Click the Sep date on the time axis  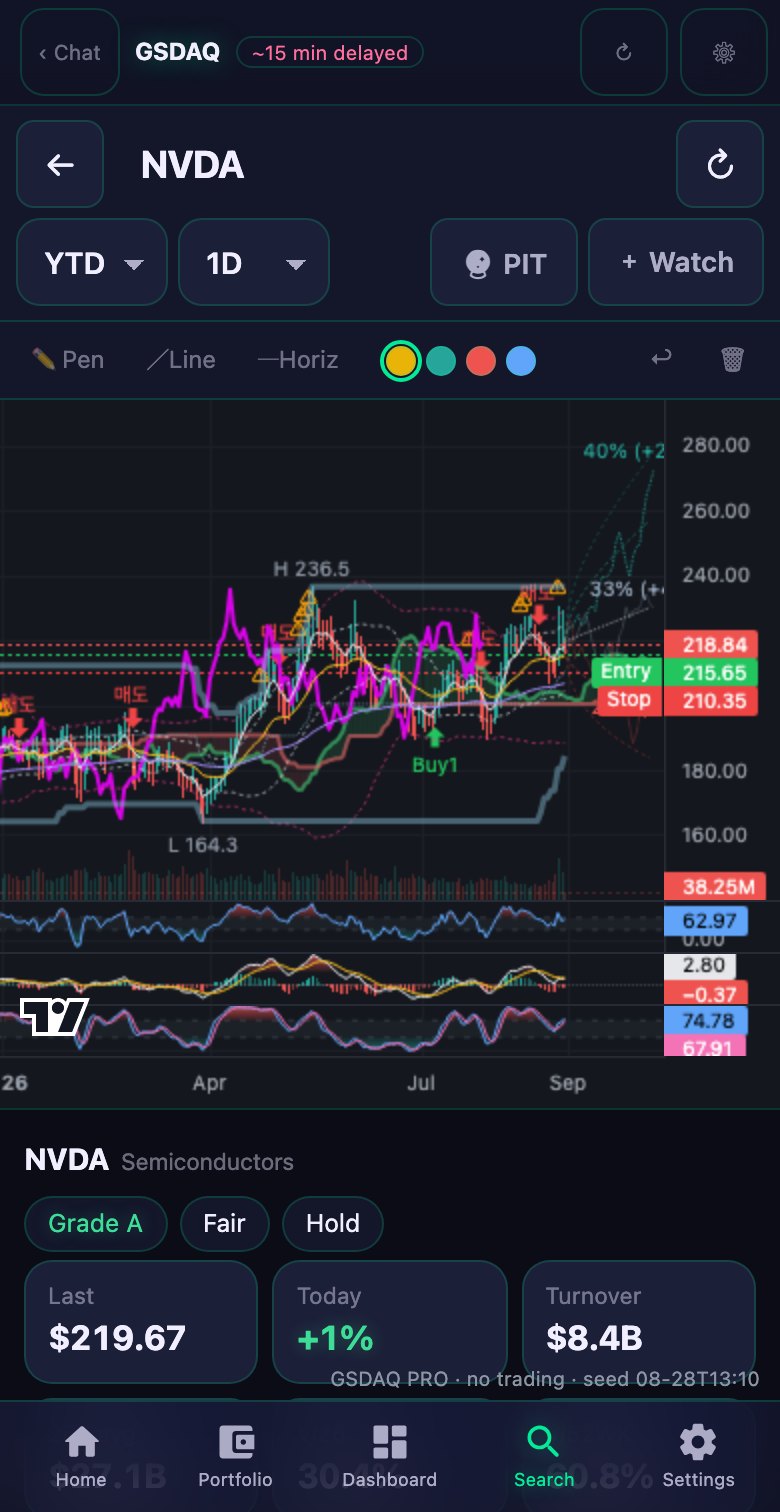point(567,1083)
